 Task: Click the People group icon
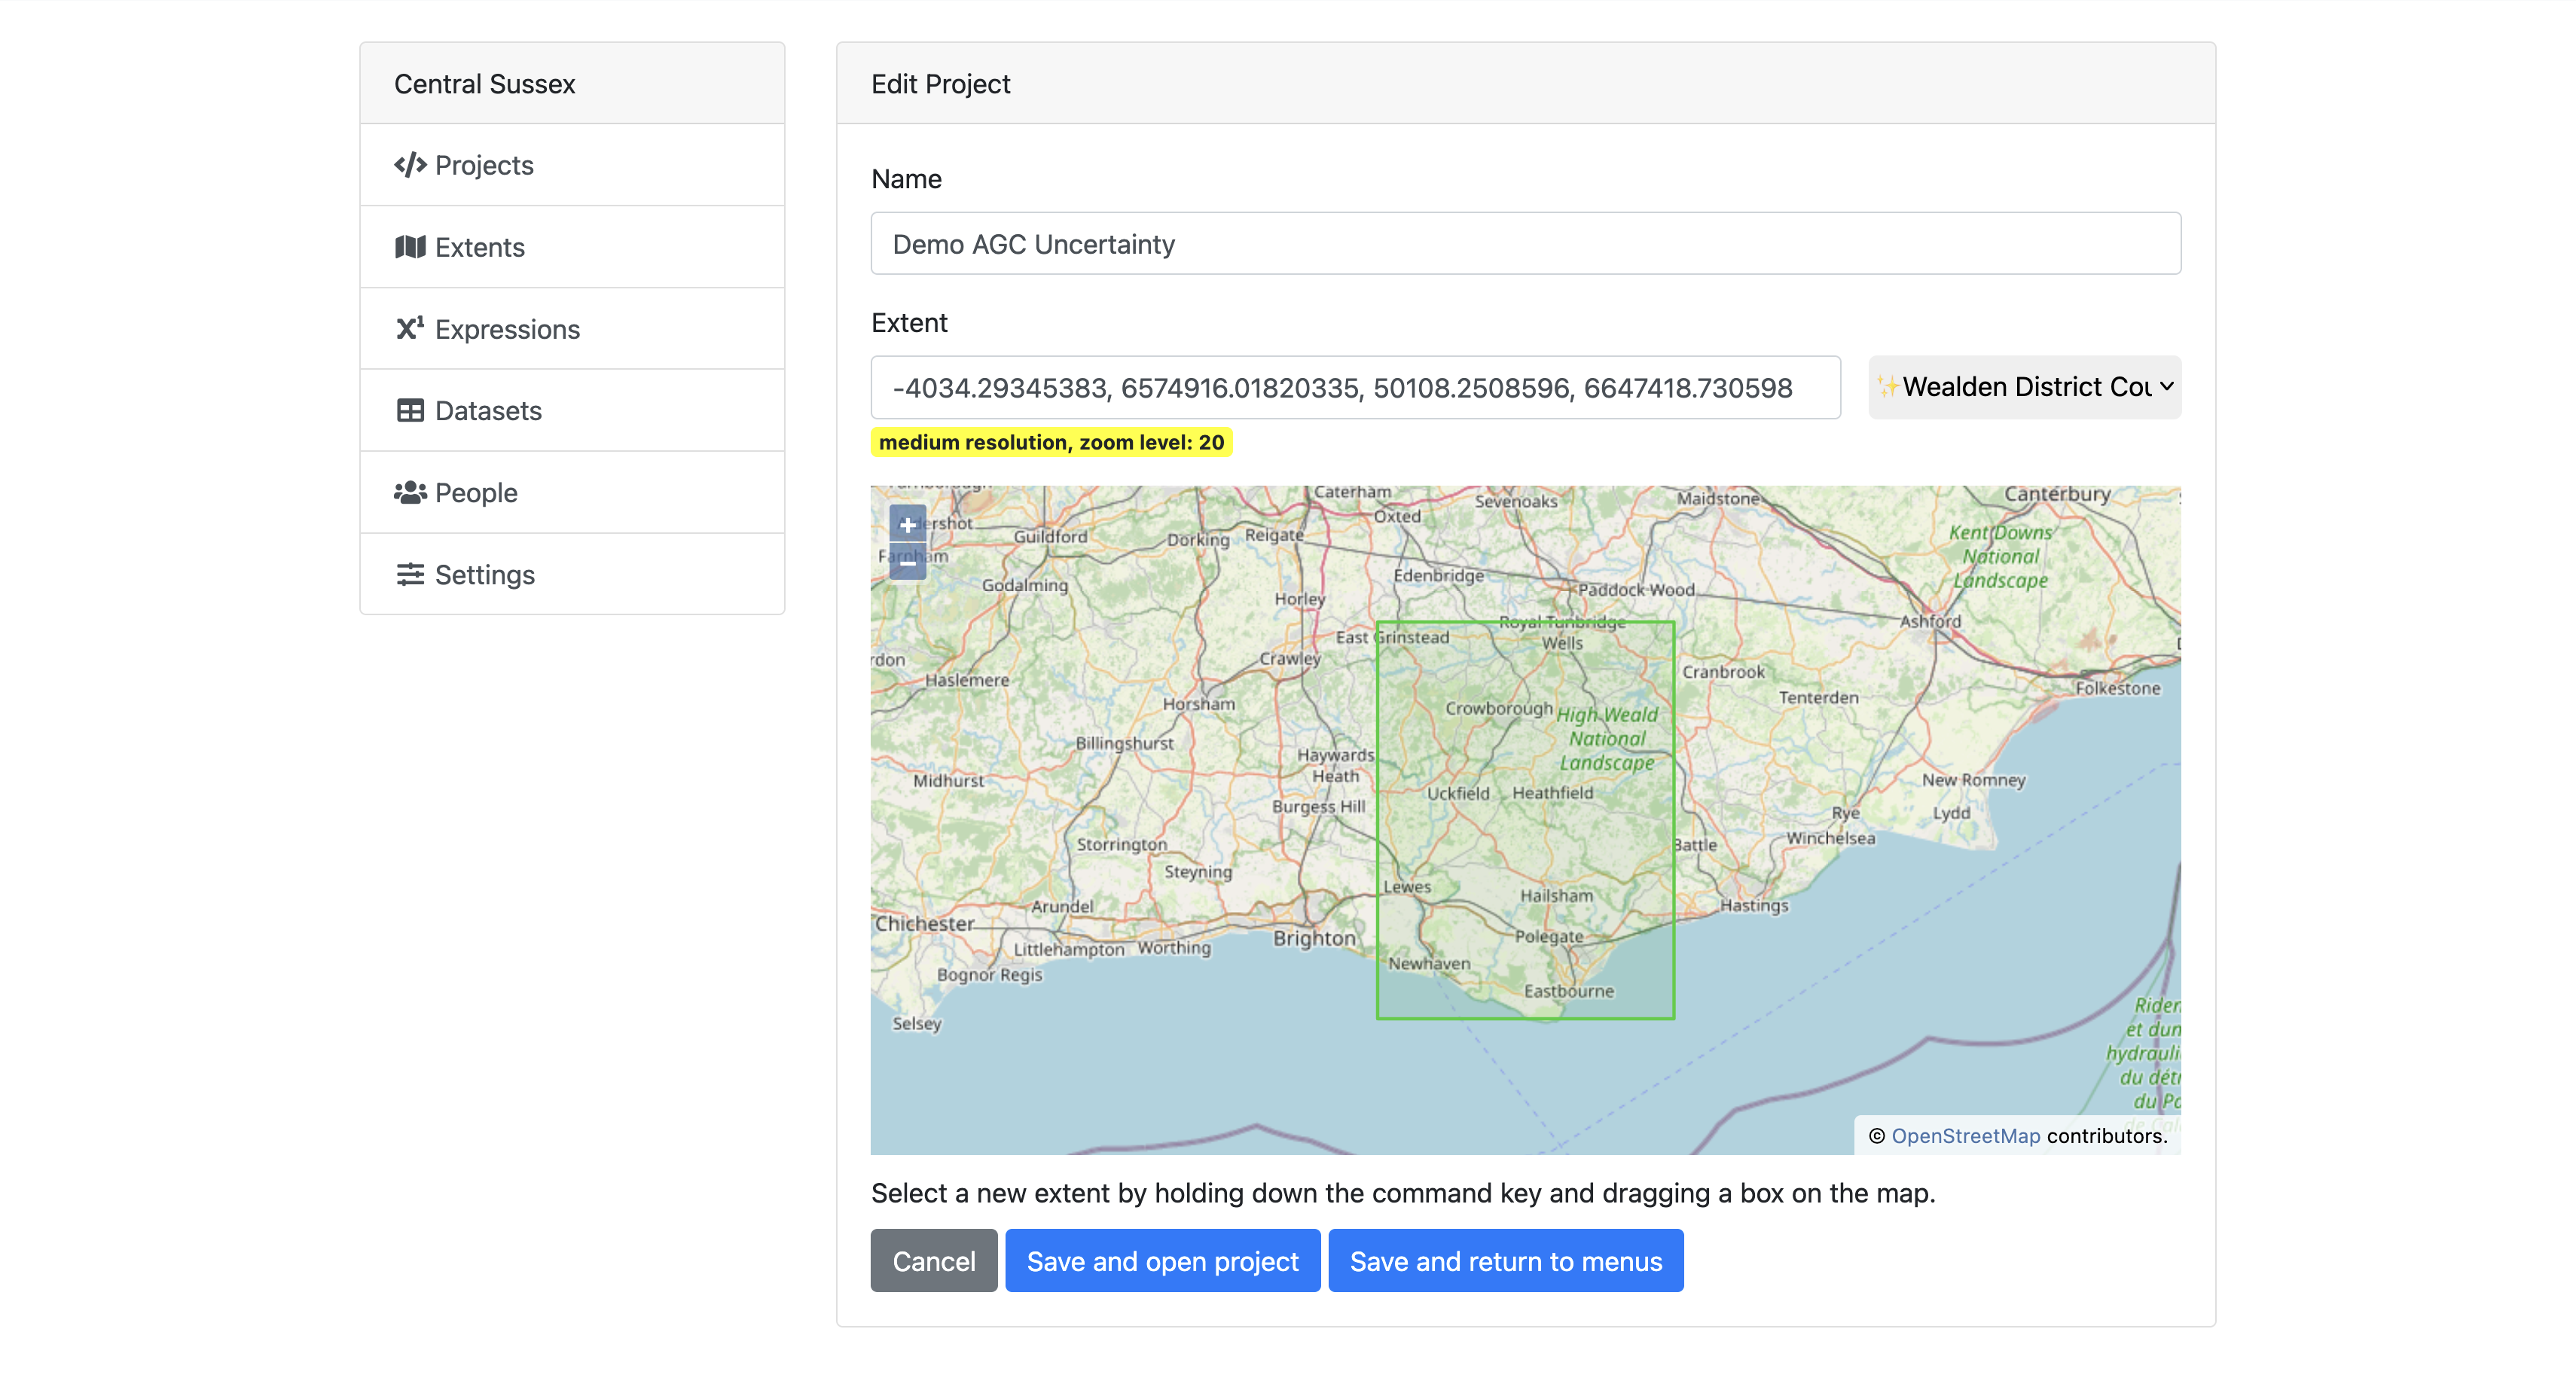coord(410,493)
